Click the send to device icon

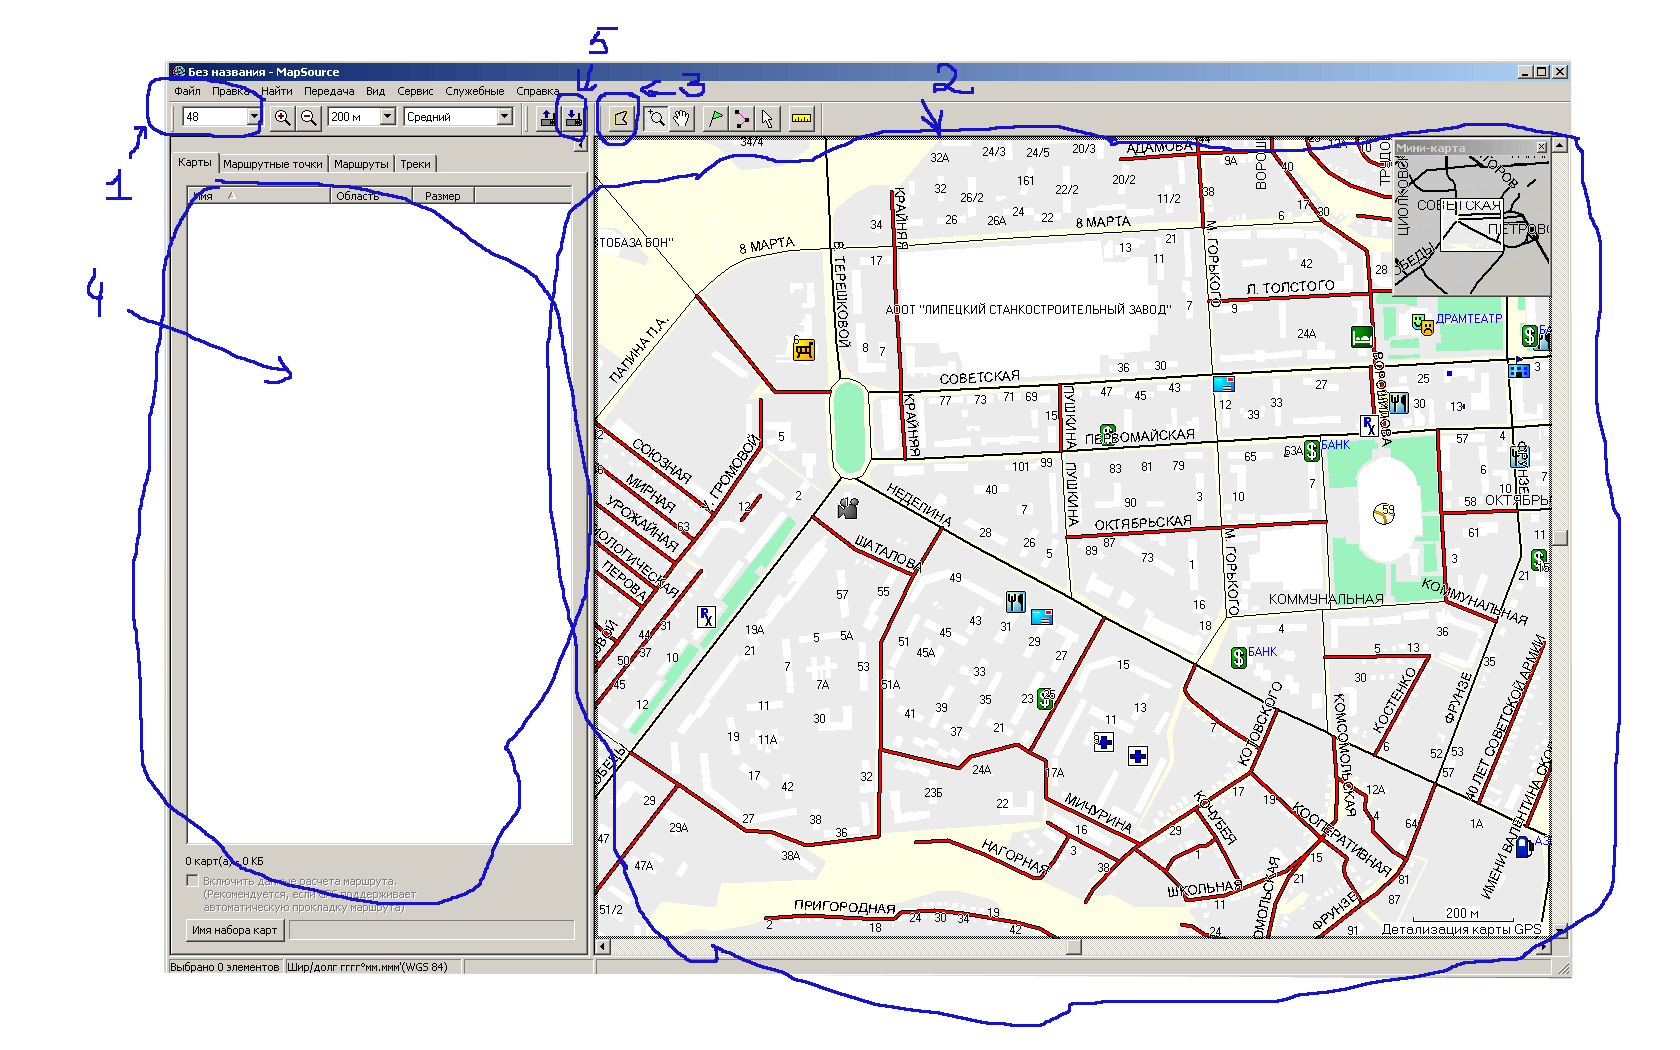tap(547, 118)
